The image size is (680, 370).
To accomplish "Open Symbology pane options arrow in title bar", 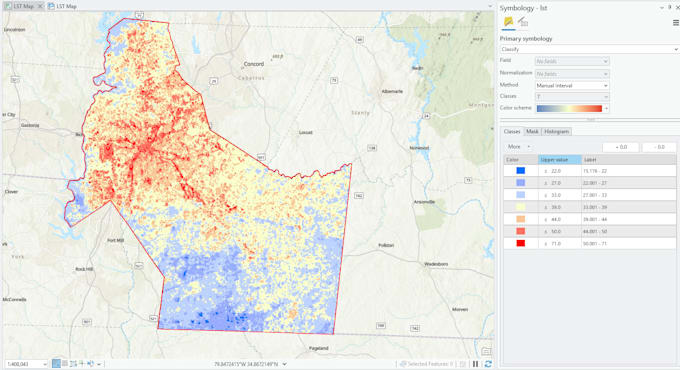I will pos(662,7).
